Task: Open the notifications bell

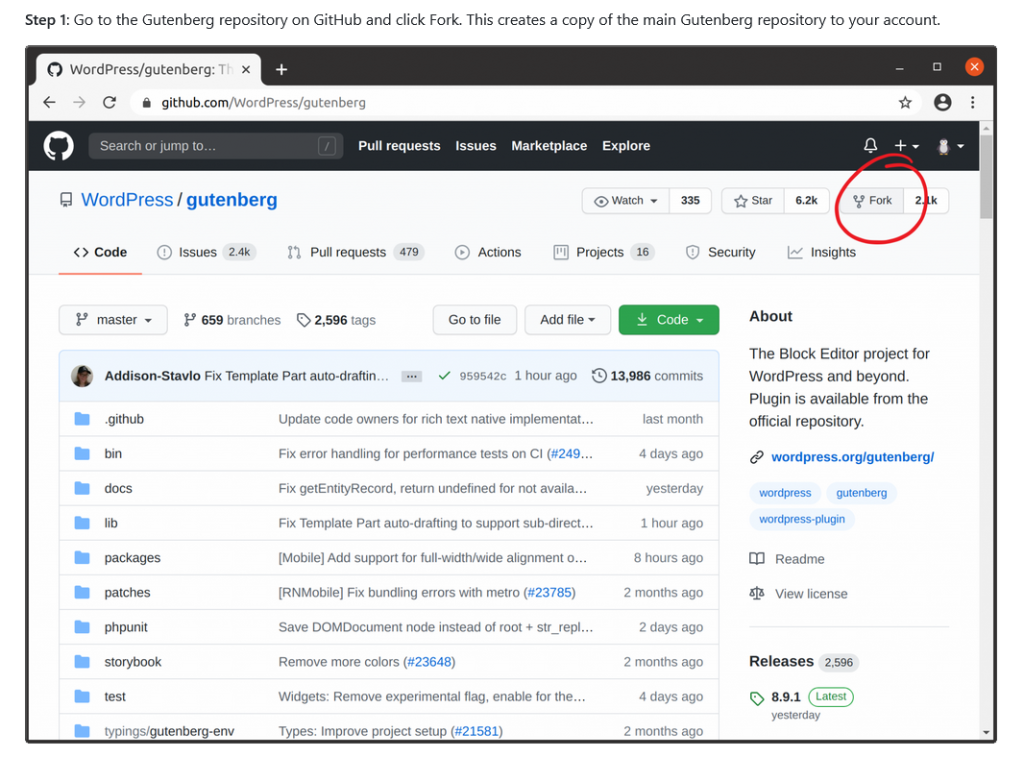Action: pos(870,146)
